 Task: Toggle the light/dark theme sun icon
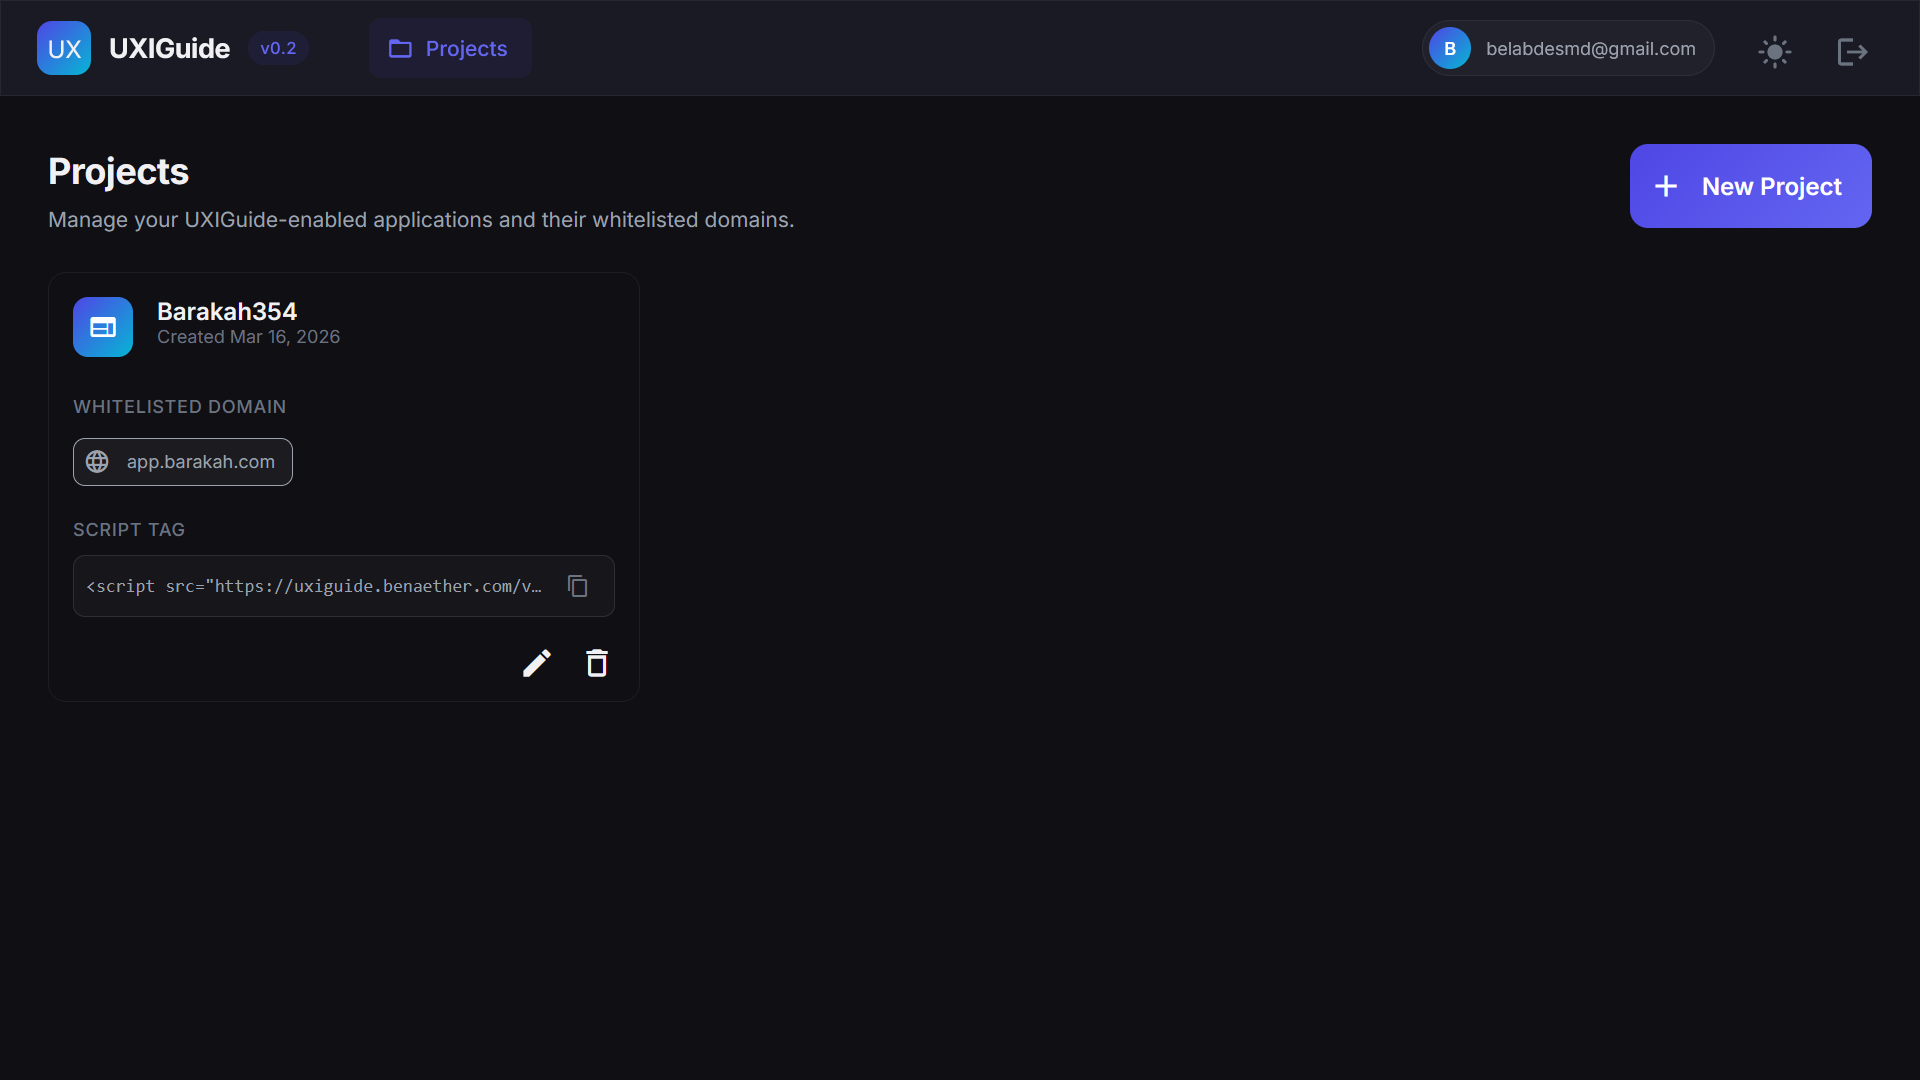(1775, 52)
